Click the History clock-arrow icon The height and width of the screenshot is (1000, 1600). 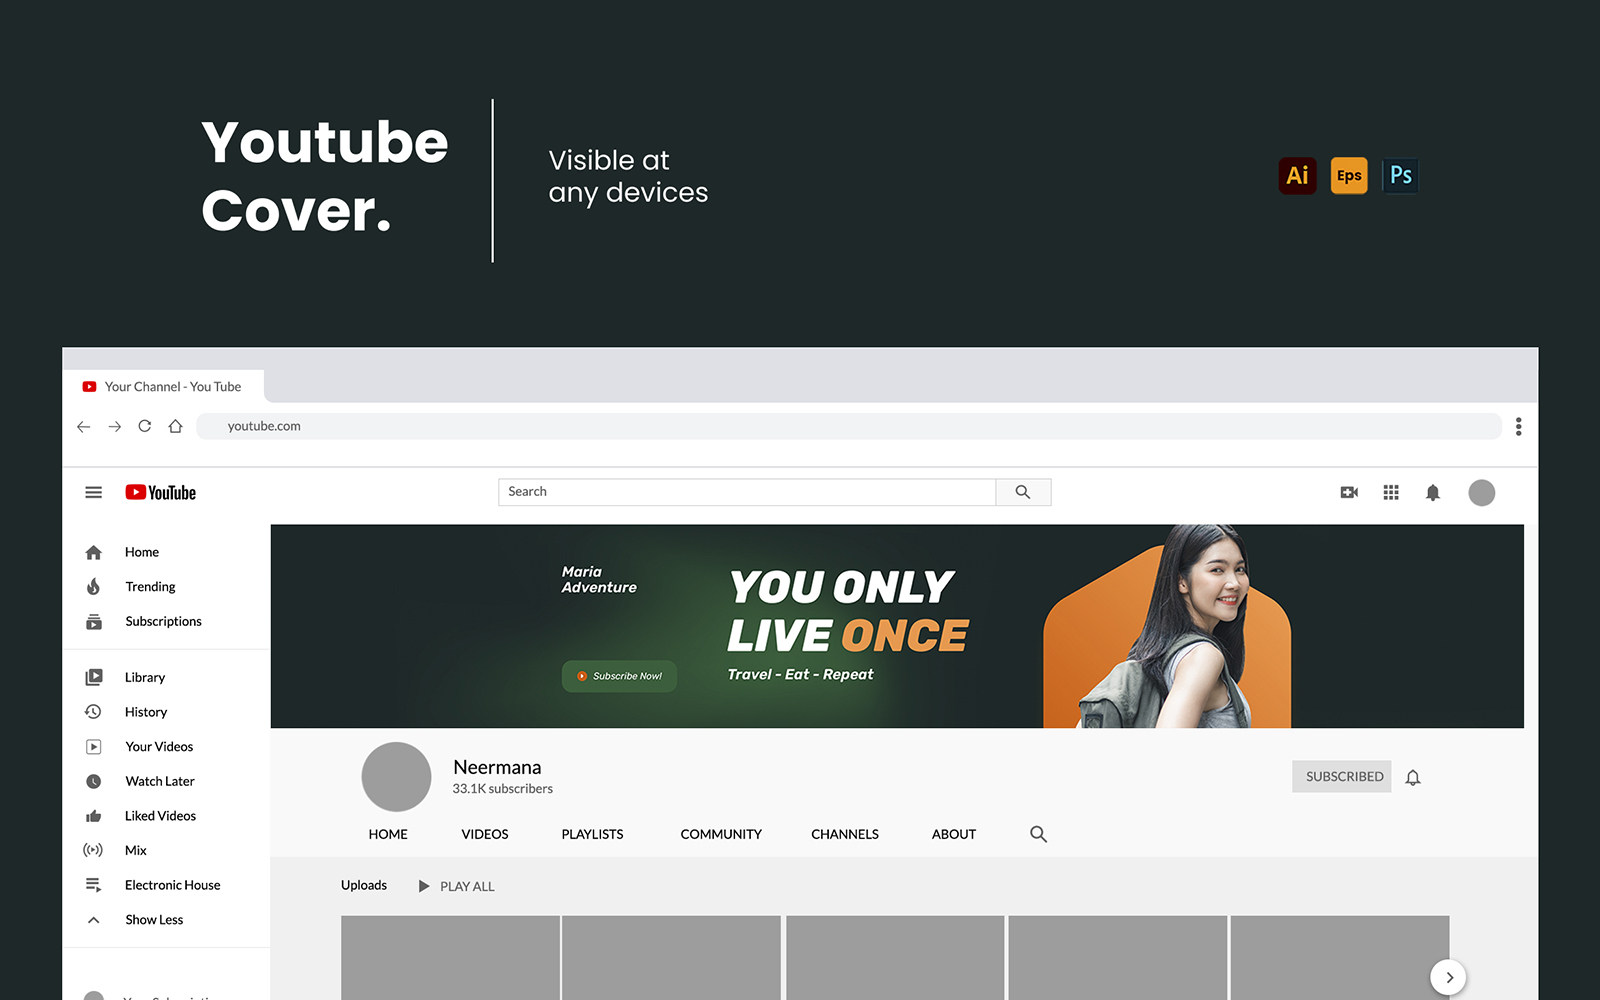[x=94, y=712]
